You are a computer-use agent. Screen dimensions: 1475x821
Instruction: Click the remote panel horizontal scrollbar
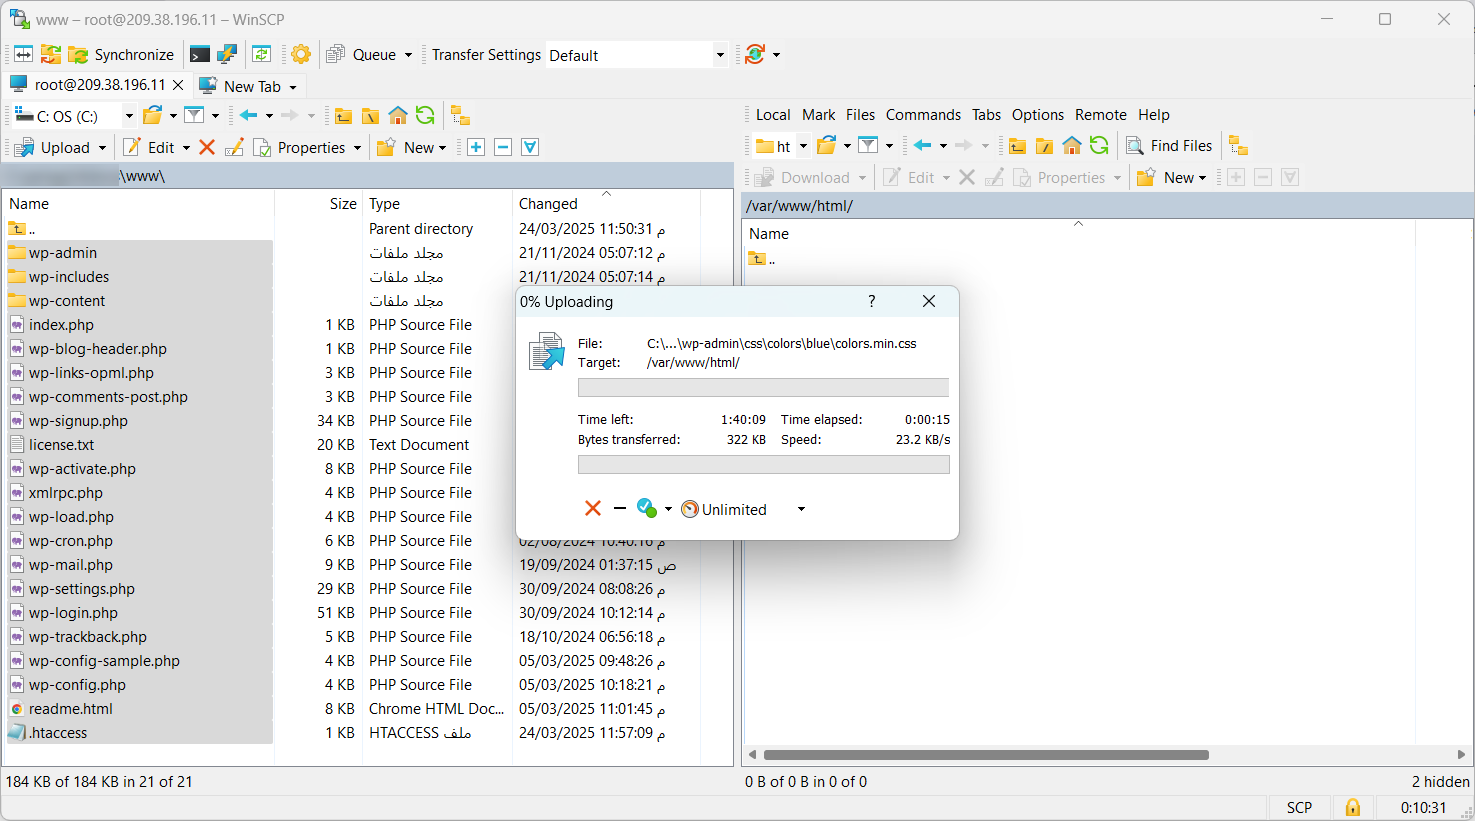pos(986,755)
